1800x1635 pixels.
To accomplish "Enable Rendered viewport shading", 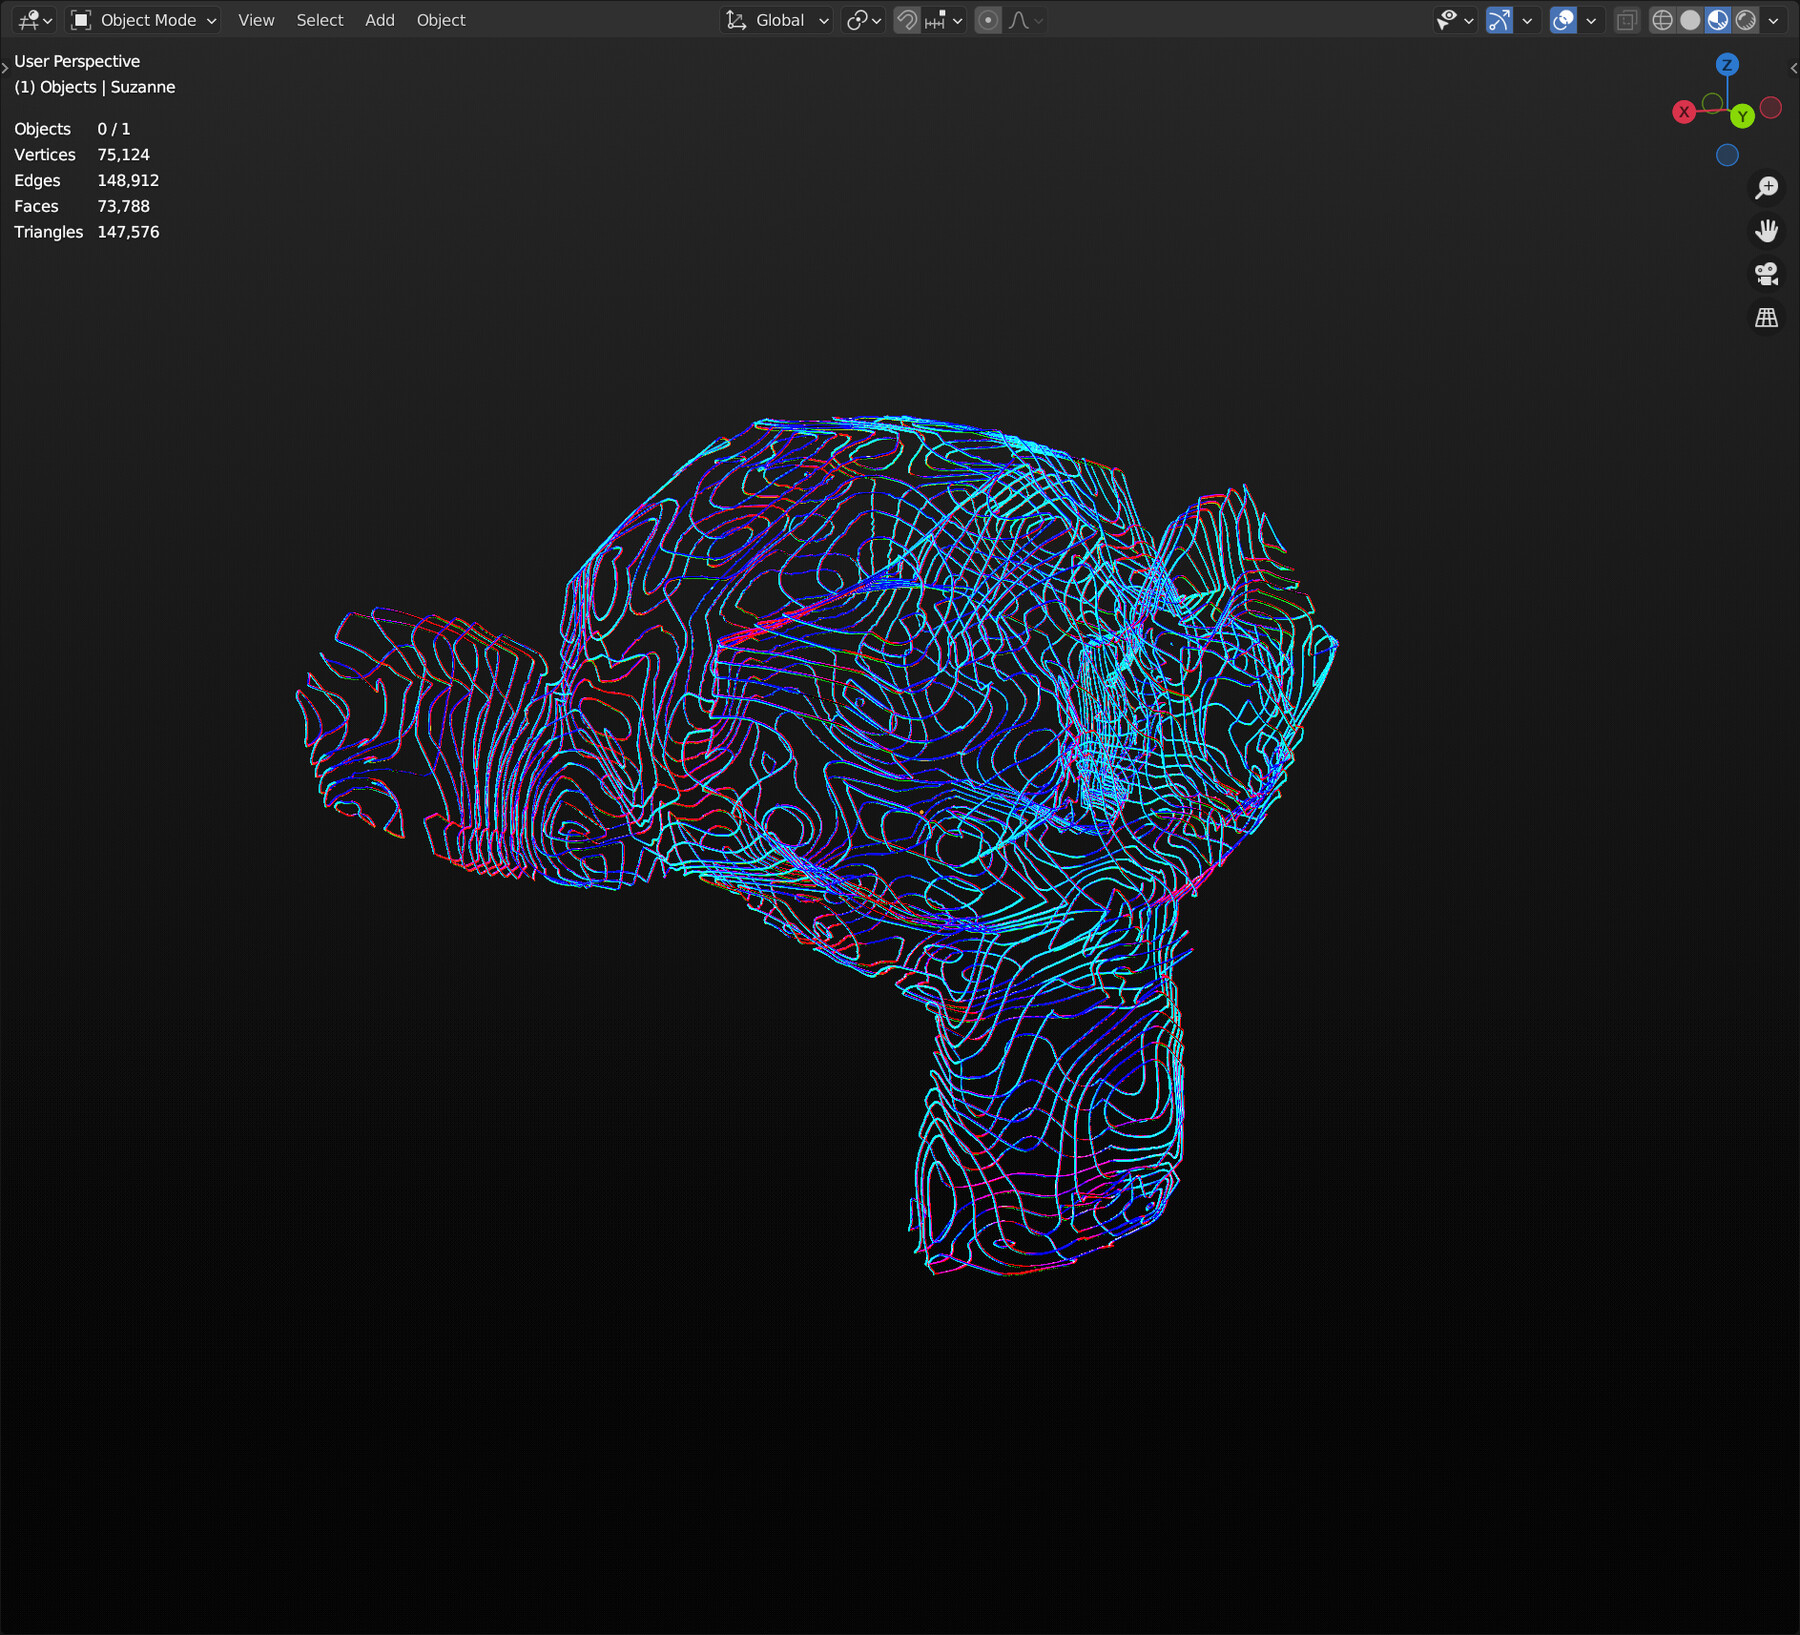I will 1745,19.
